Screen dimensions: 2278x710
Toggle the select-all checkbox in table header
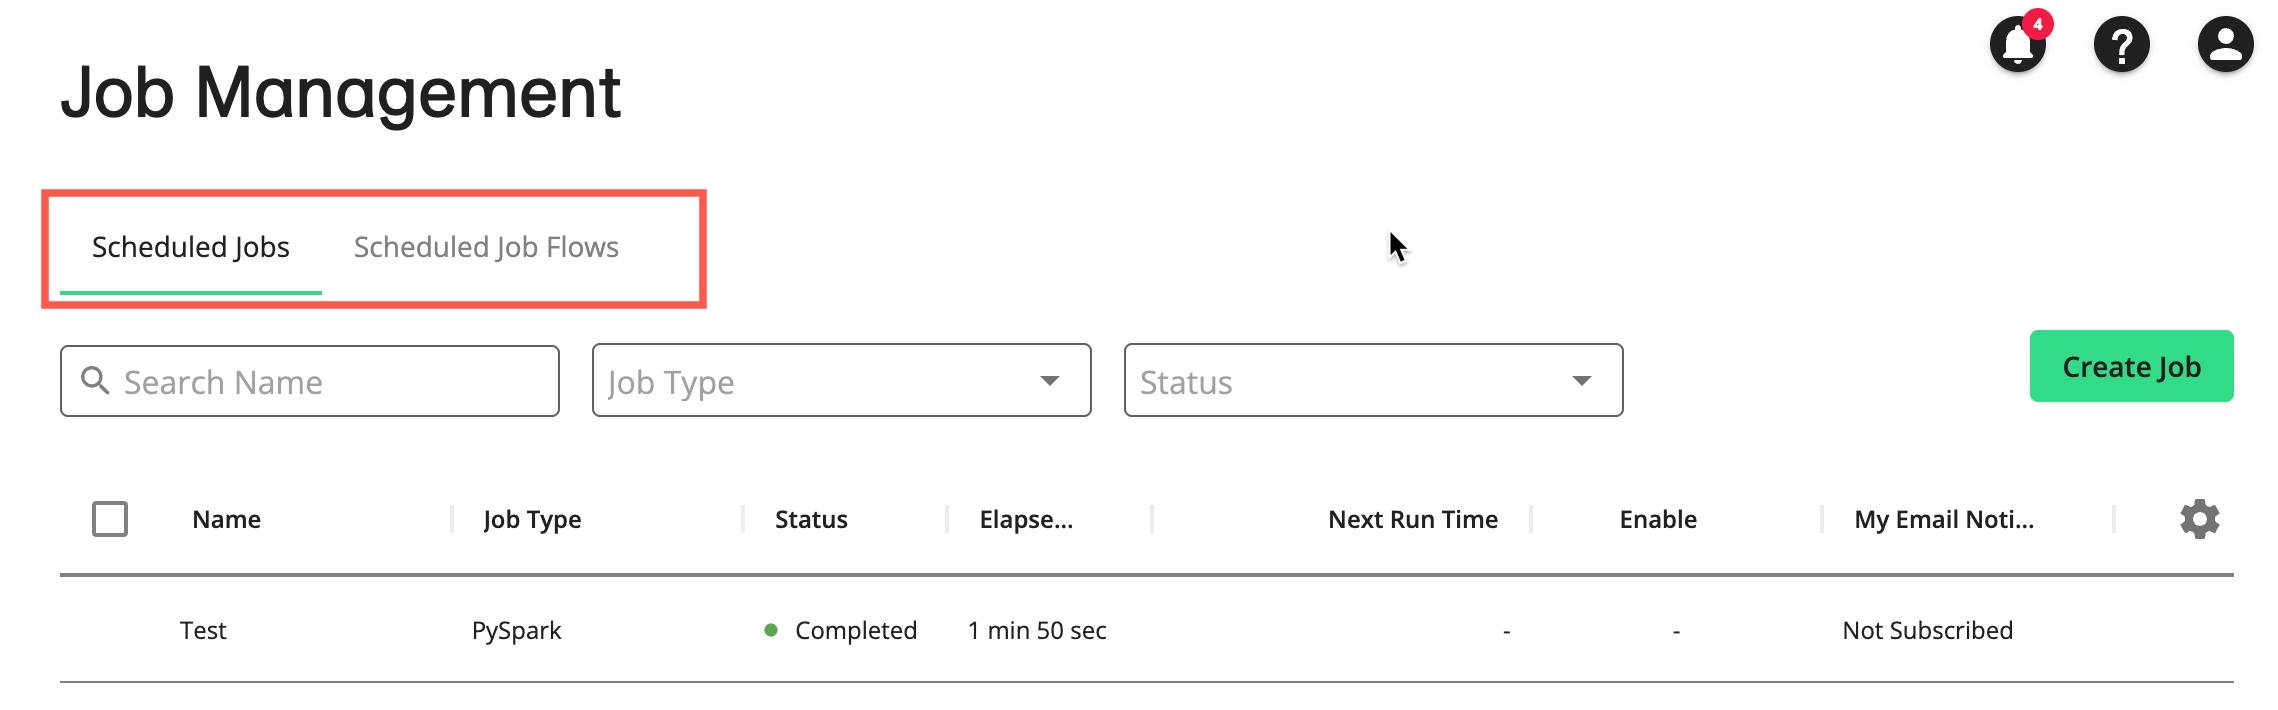coord(110,519)
